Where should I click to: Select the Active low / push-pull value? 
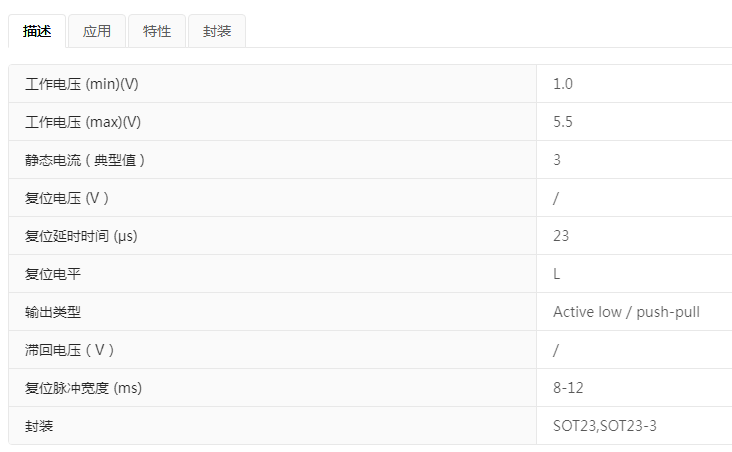pos(626,312)
